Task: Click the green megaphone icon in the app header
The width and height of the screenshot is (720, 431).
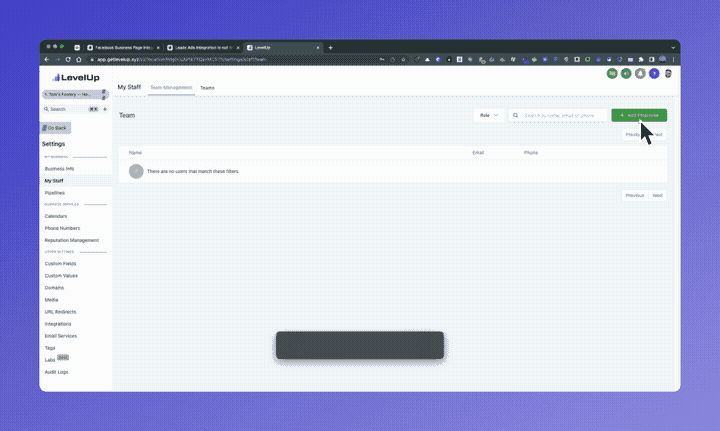Action: pos(626,73)
